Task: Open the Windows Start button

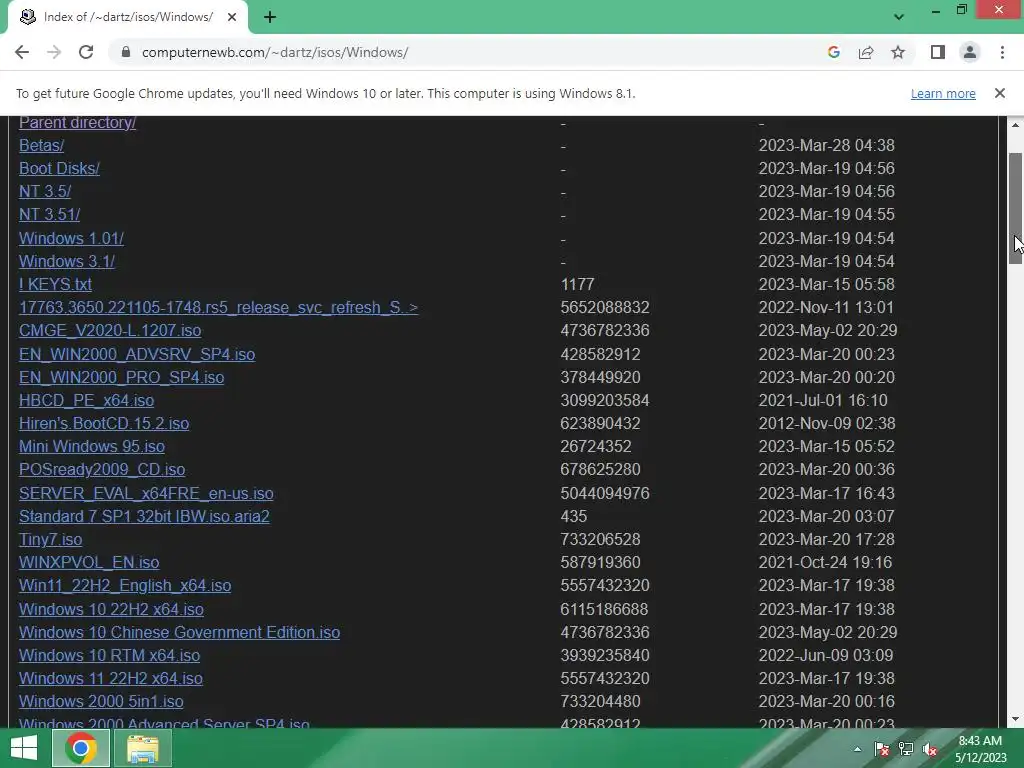Action: click(x=24, y=748)
